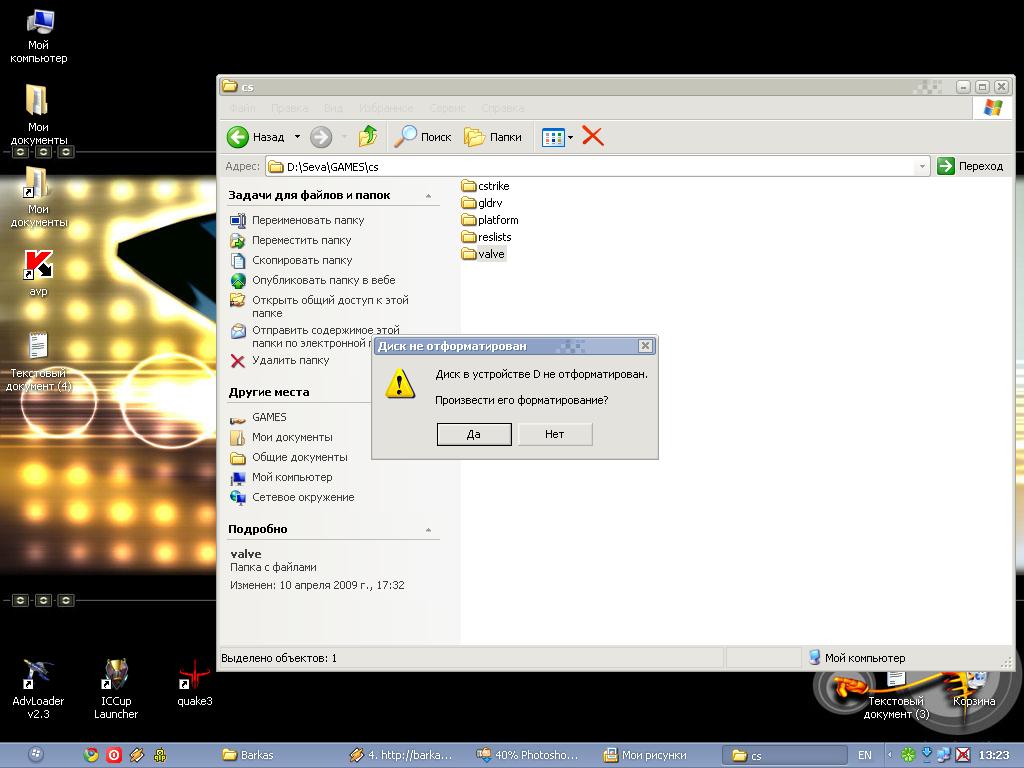Switch to Barkas taskbar window

[256, 755]
